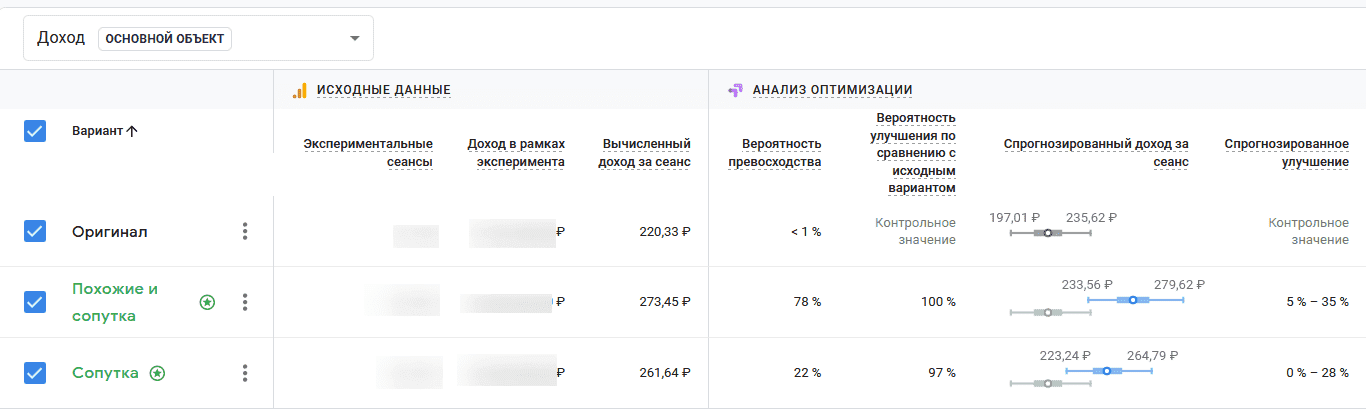Image resolution: width=1366 pixels, height=411 pixels.
Task: Click the dropdown arrow of Доход selector
Action: (x=354, y=39)
